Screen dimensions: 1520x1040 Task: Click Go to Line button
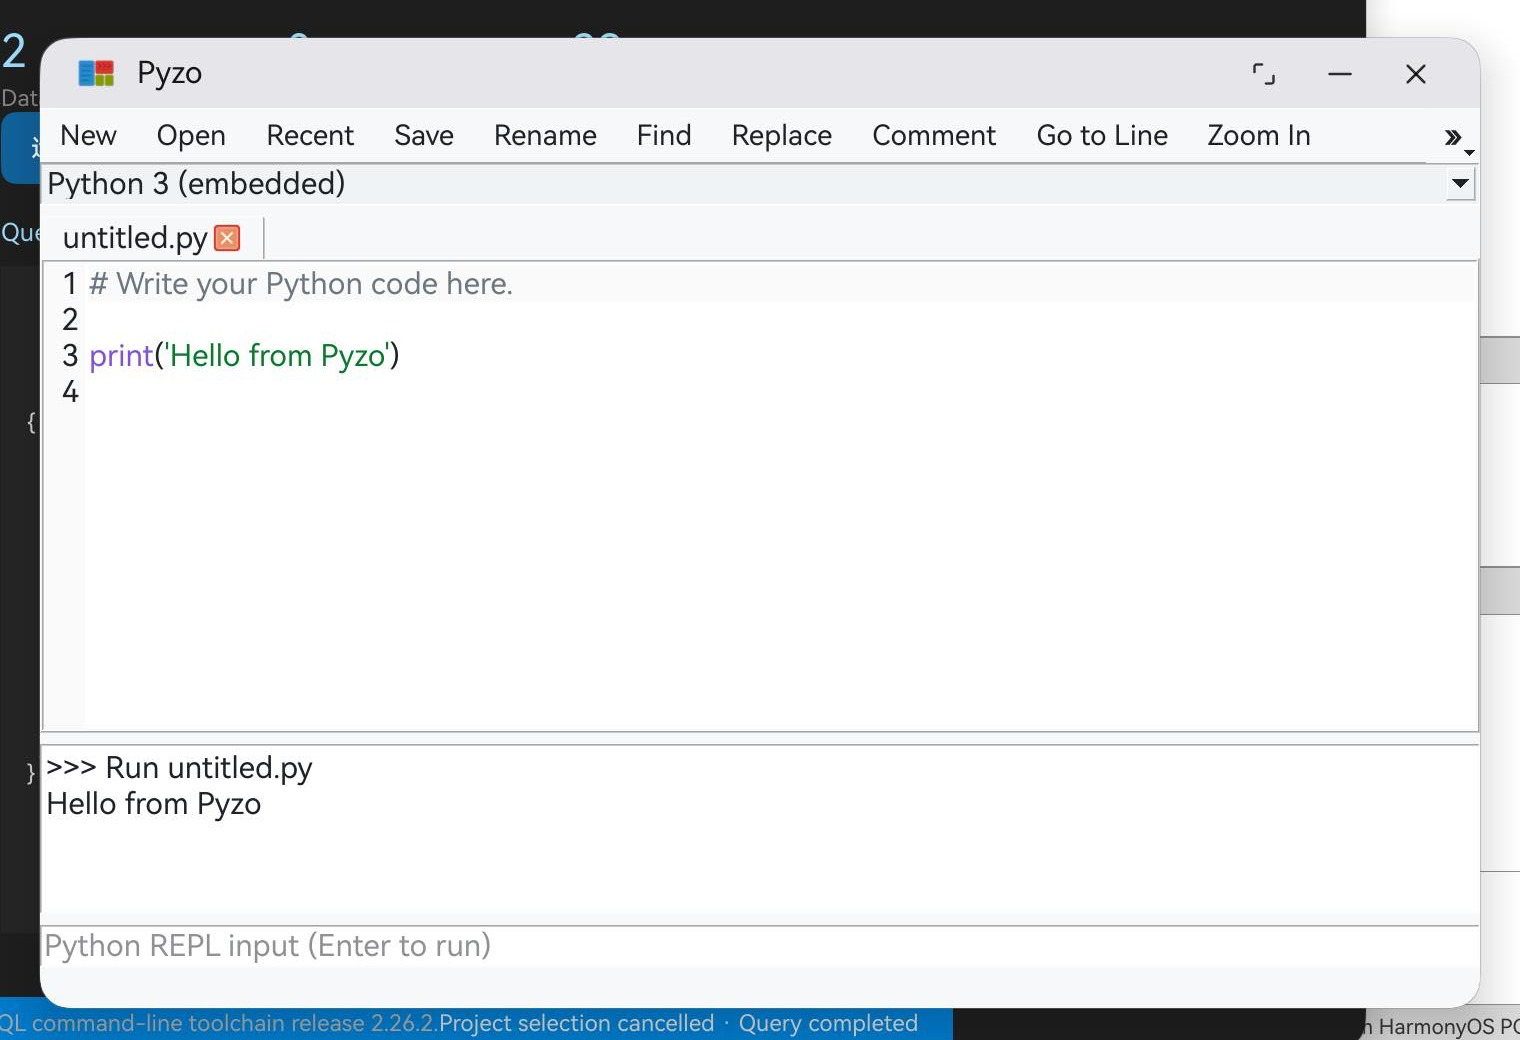[1102, 135]
